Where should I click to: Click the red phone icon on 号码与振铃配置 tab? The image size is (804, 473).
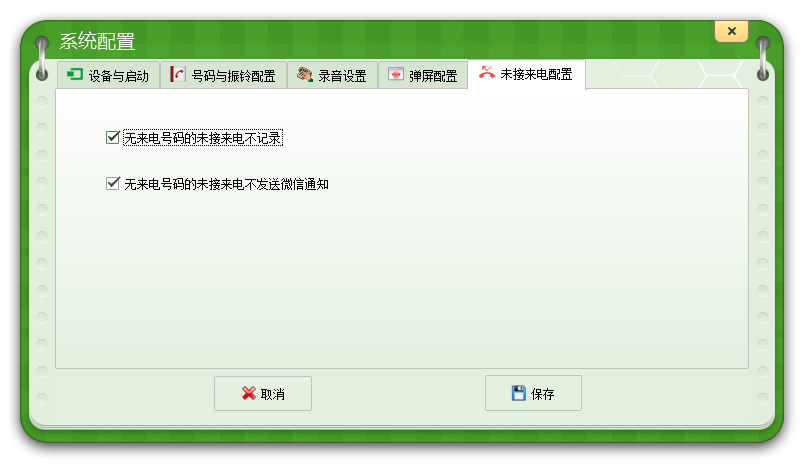click(178, 75)
